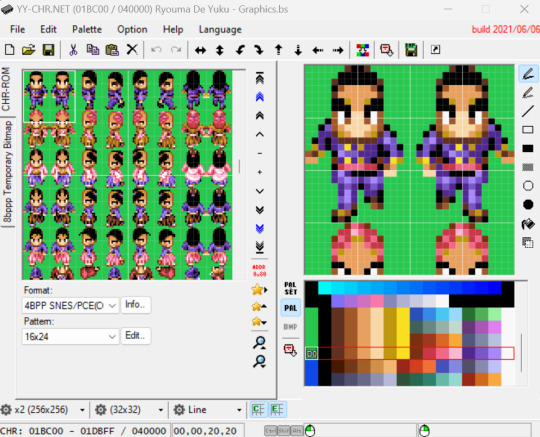Screen dimensions: 540x437
Task: Open the Help menu
Action: (173, 30)
